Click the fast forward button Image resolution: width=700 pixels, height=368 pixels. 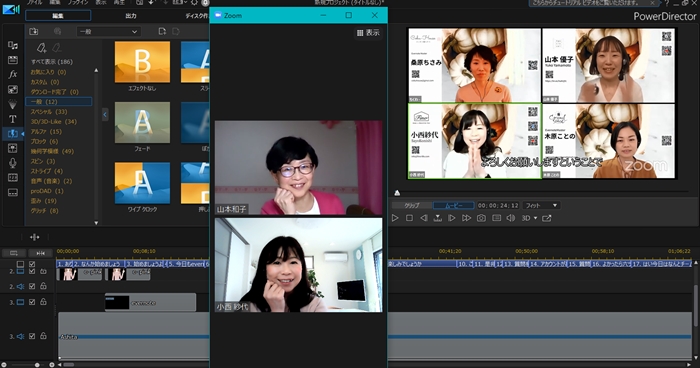pos(466,218)
